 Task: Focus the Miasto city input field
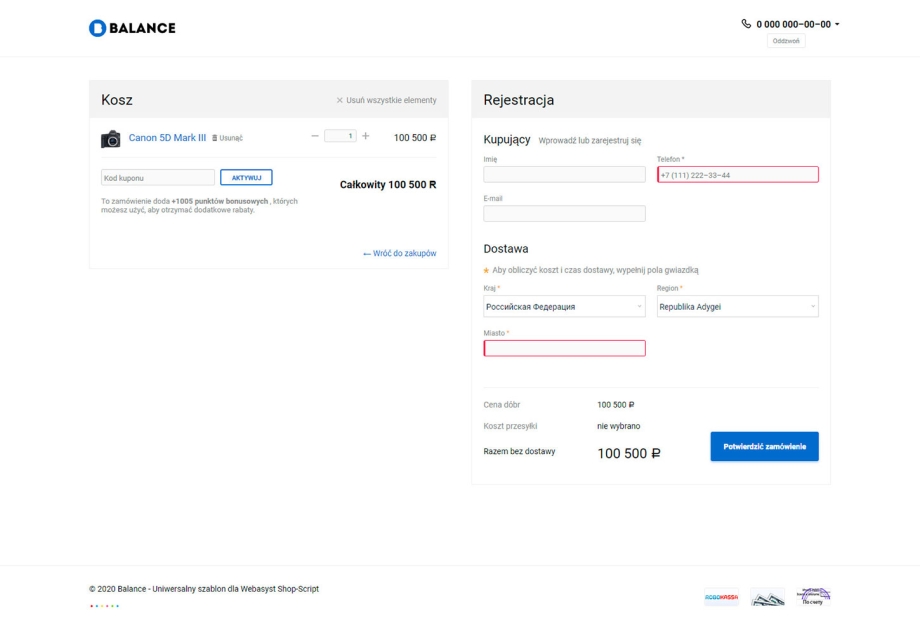point(564,348)
